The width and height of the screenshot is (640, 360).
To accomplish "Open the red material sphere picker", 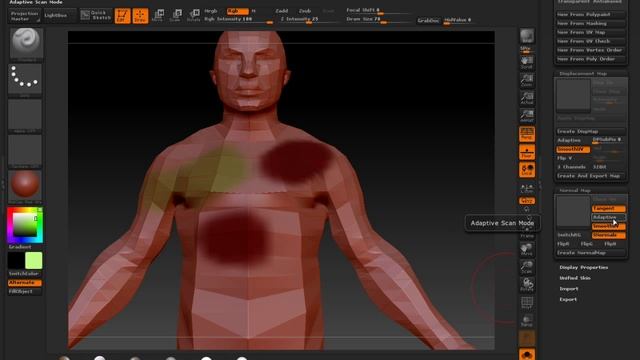I will [25, 186].
